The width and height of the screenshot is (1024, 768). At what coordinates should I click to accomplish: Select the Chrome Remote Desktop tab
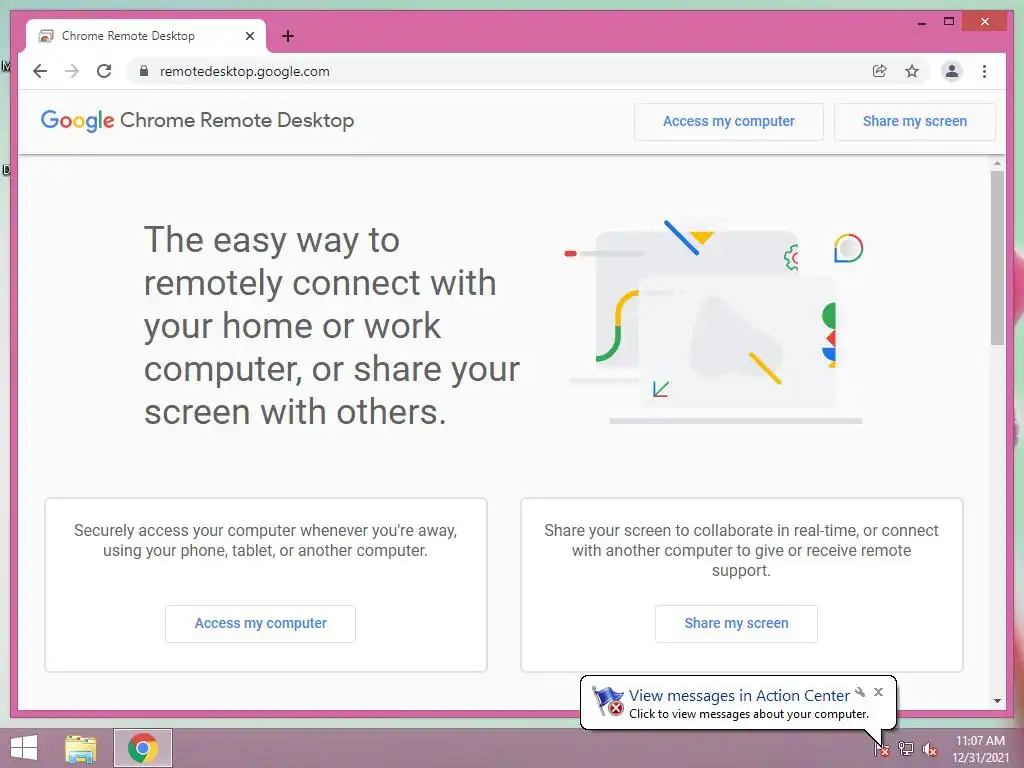click(146, 36)
